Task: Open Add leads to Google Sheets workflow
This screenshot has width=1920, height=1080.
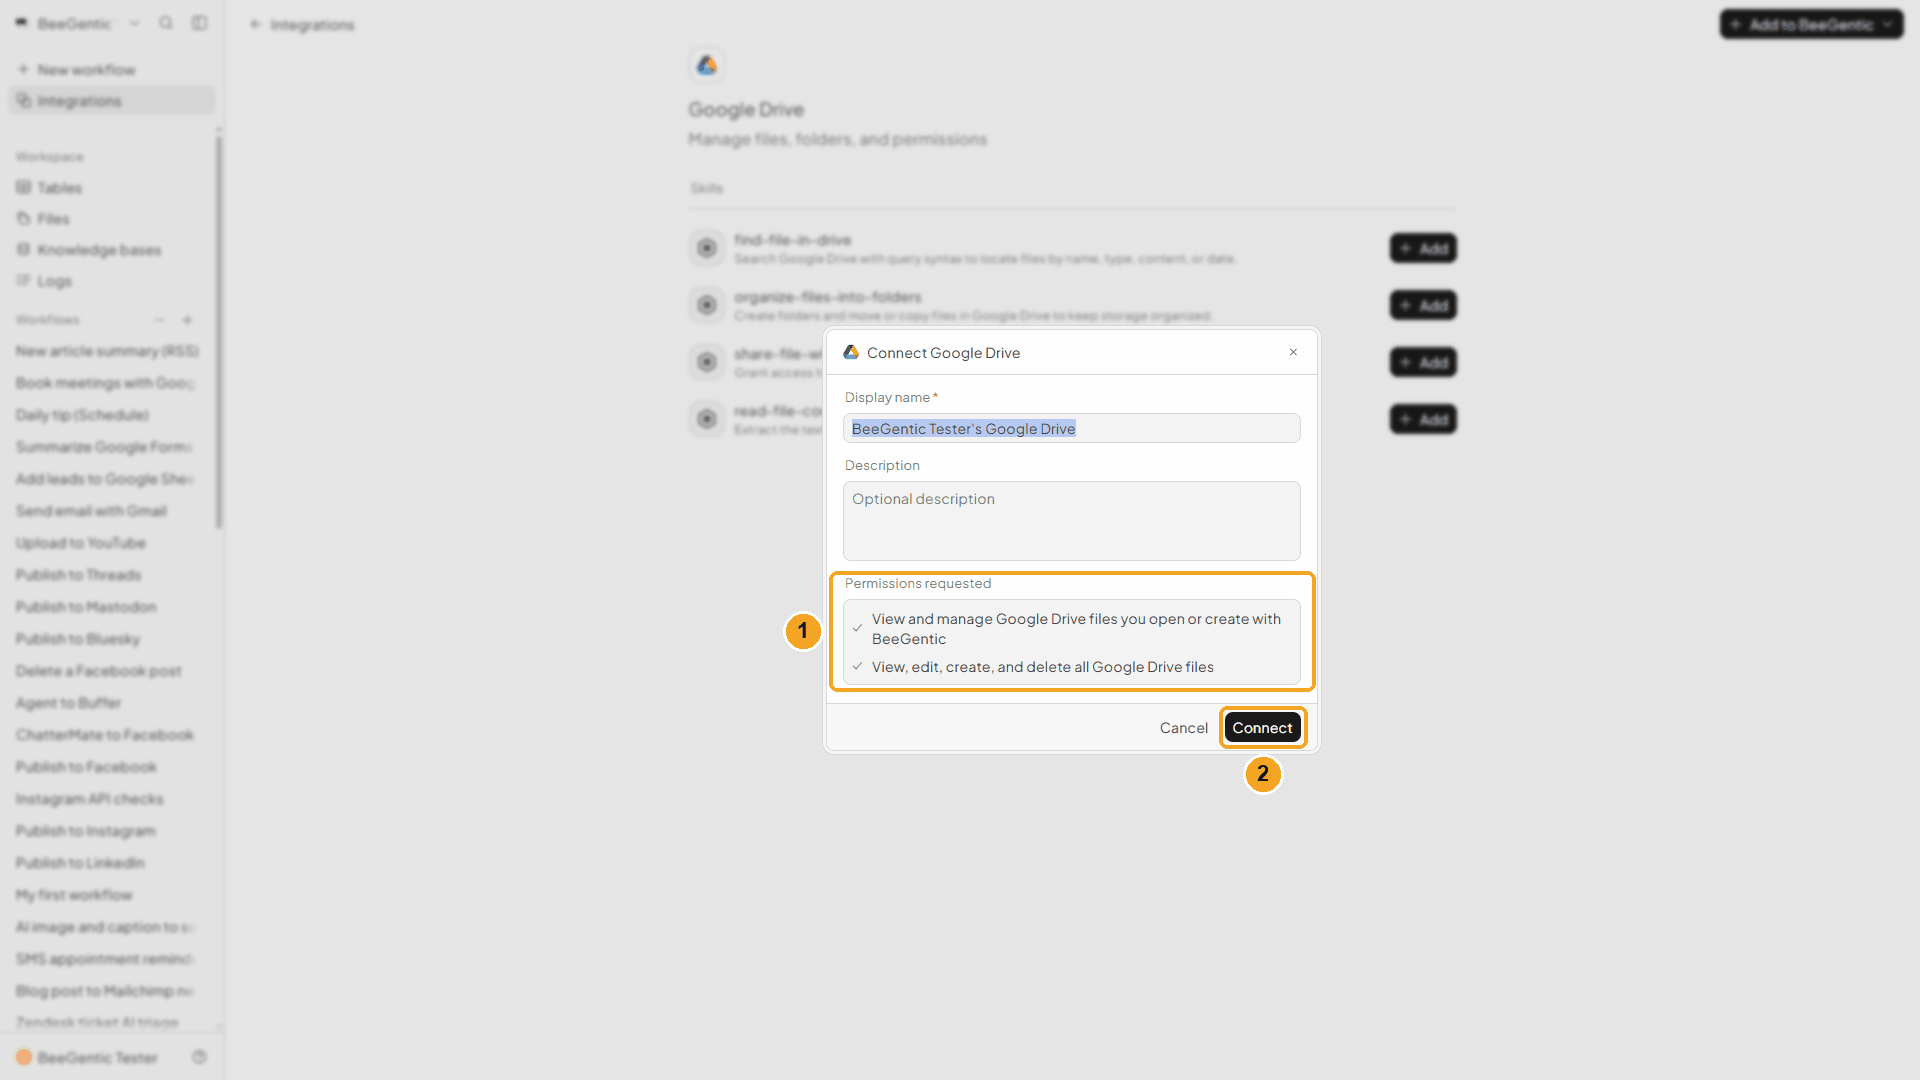Action: tap(104, 479)
